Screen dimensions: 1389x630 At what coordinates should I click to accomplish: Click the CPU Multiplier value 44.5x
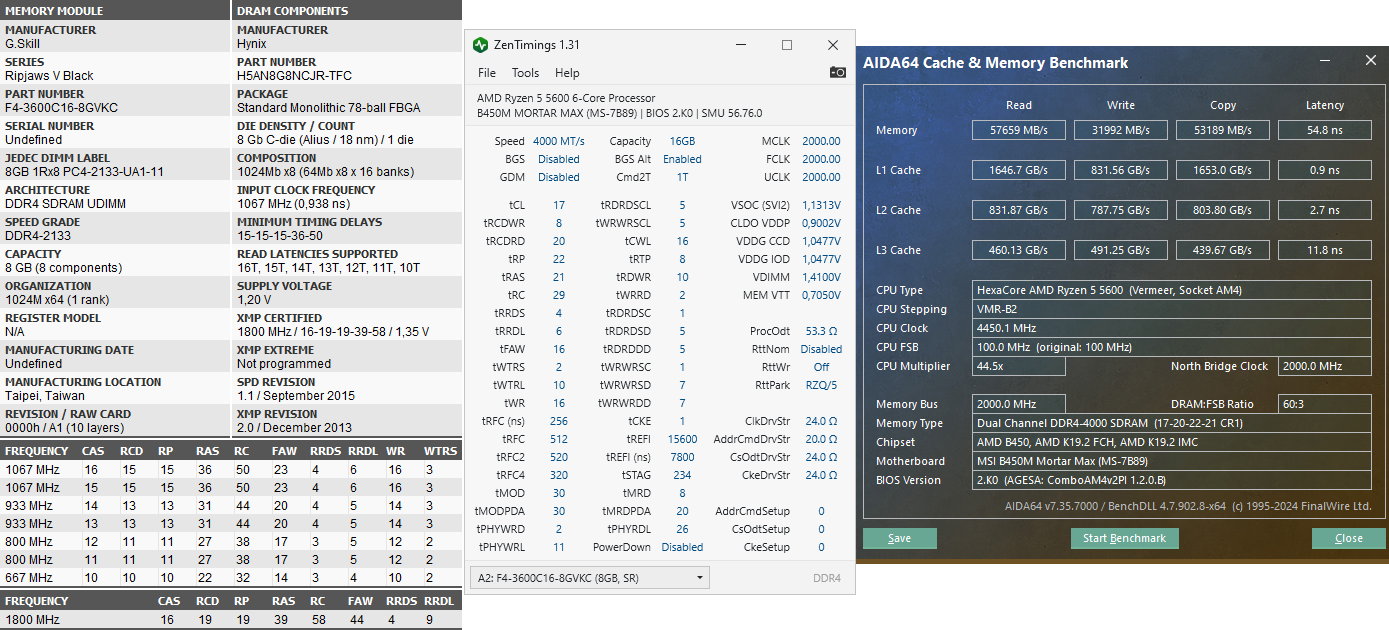(x=1019, y=366)
